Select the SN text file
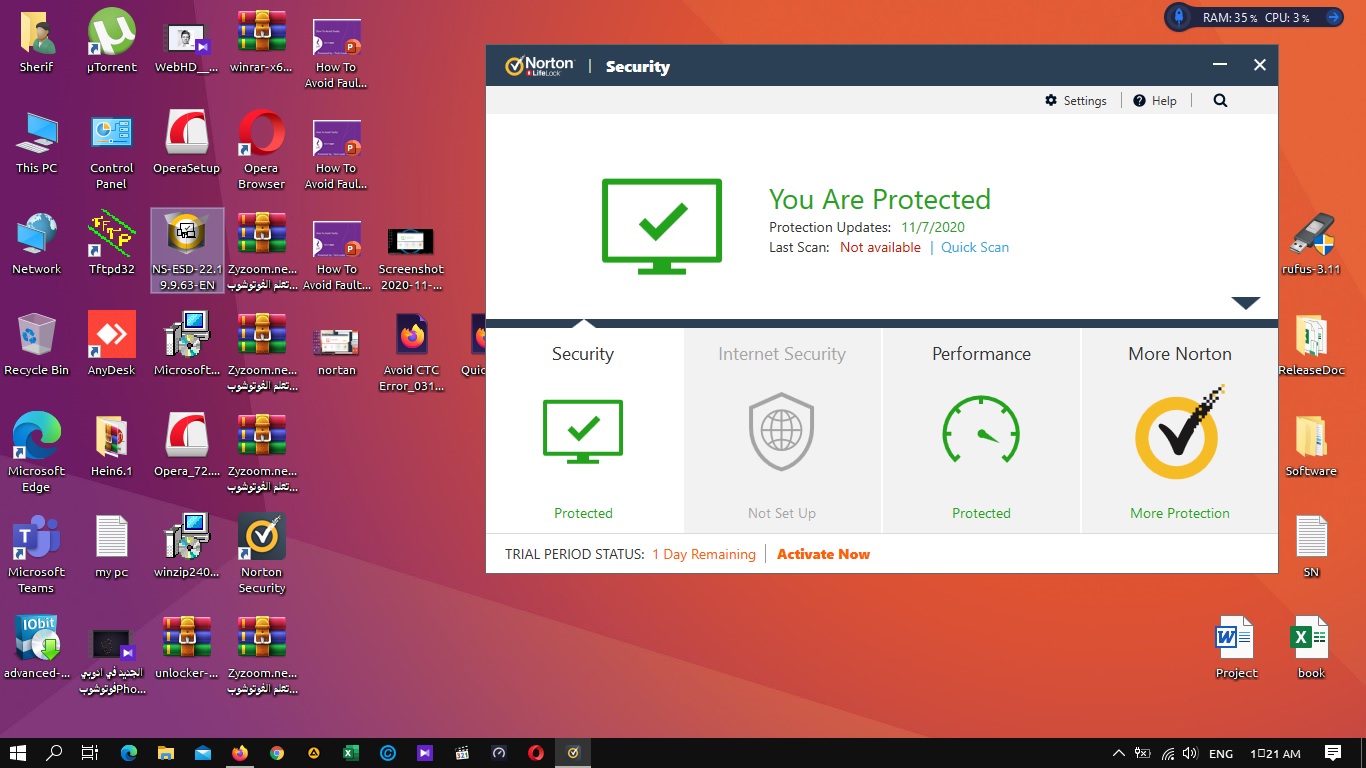1366x768 pixels. pos(1311,546)
